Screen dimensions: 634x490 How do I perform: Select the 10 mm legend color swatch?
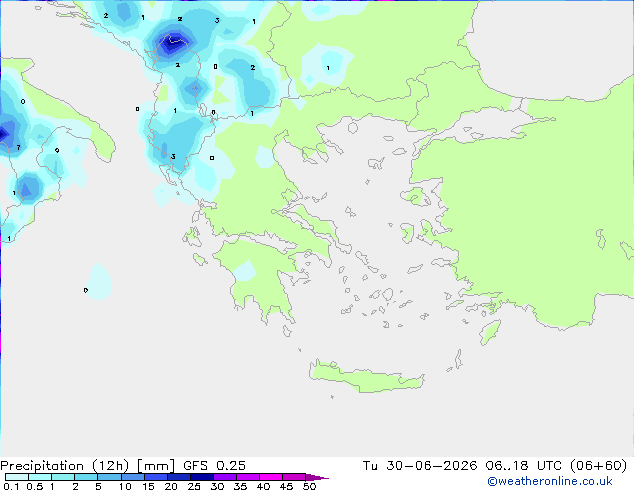(132, 477)
